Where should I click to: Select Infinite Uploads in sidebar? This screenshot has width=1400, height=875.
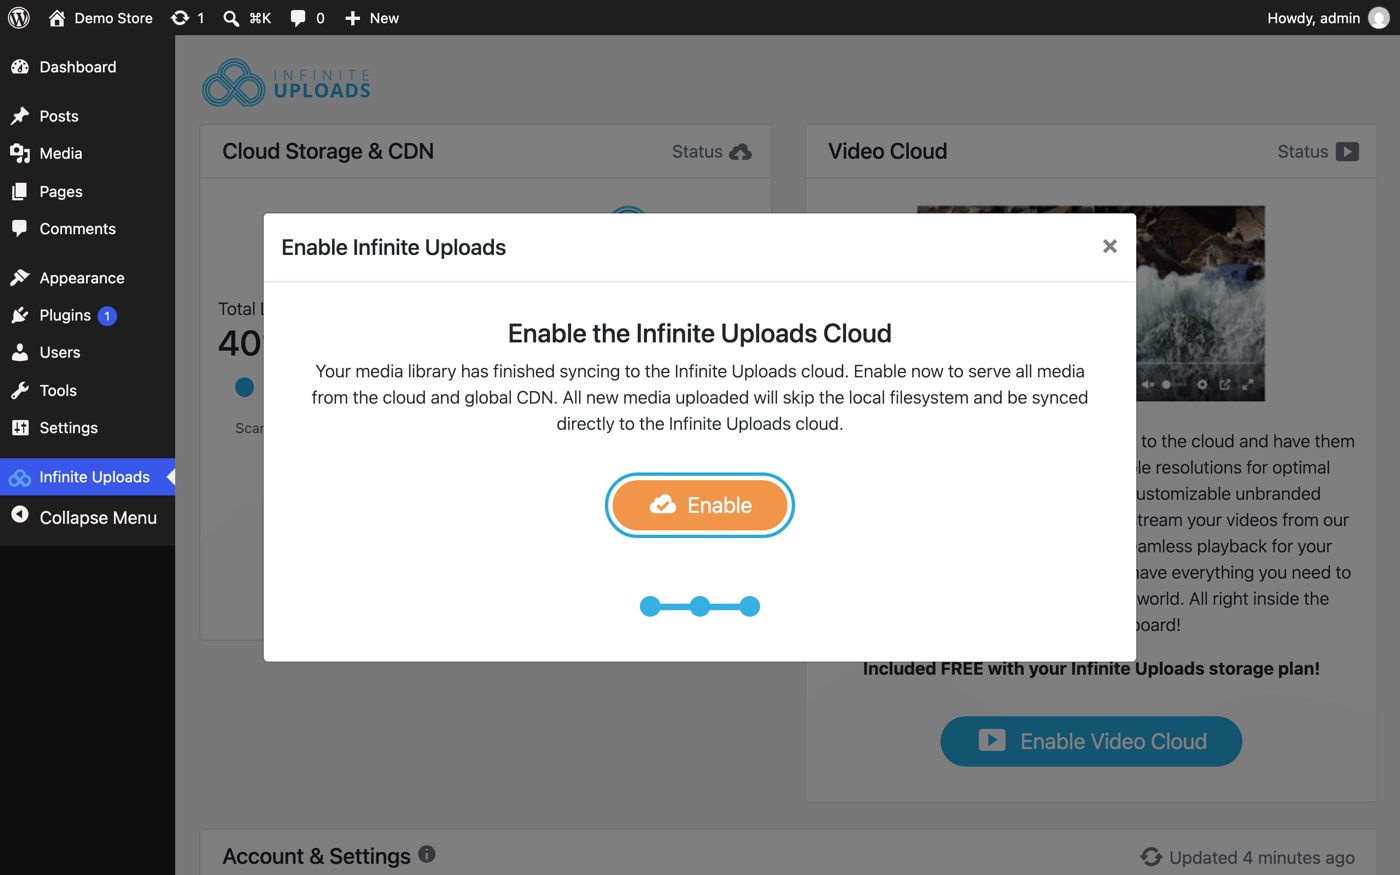[x=87, y=477]
